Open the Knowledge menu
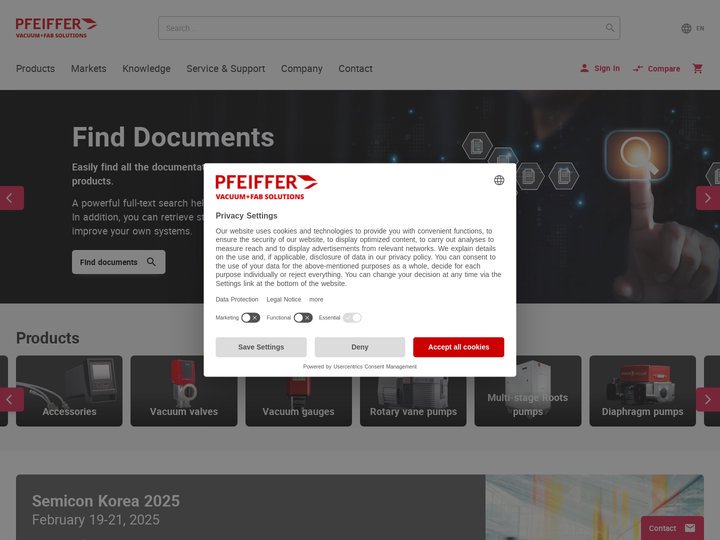Image resolution: width=720 pixels, height=540 pixels. coord(146,68)
